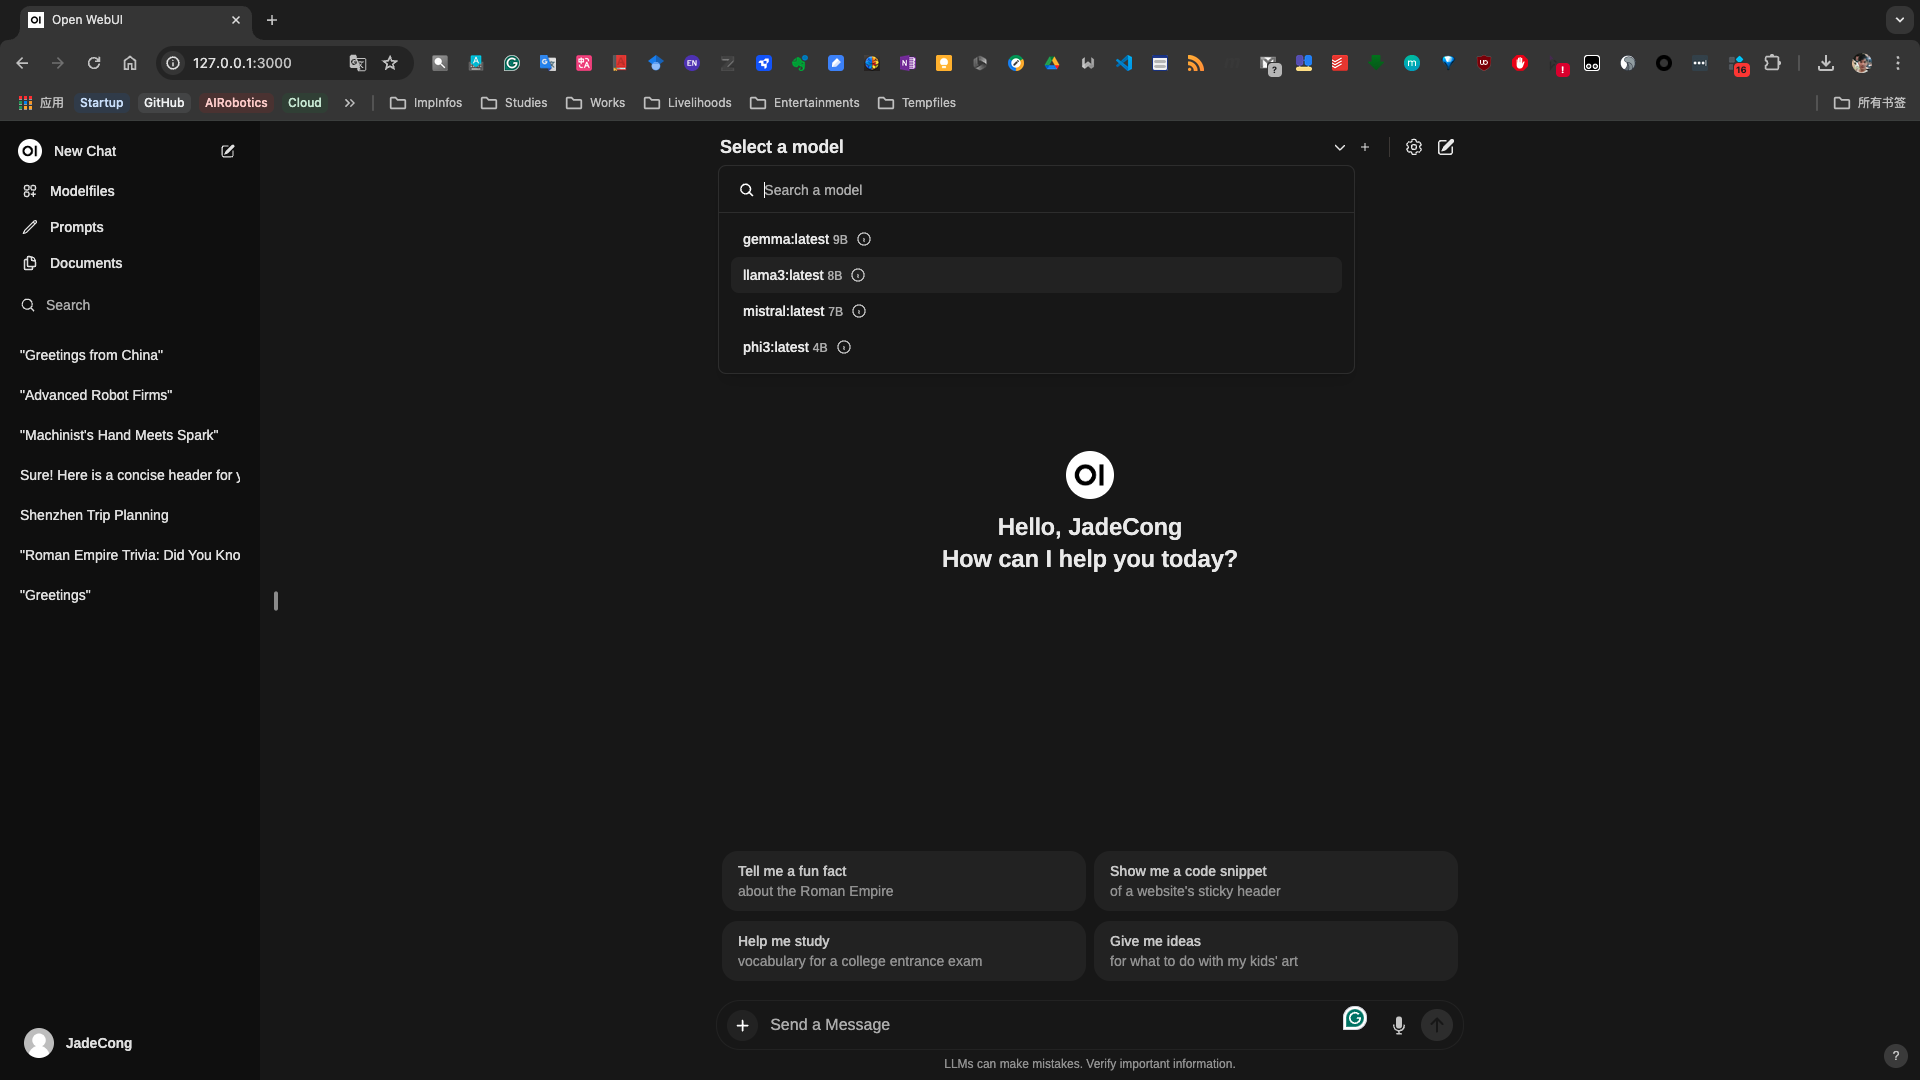This screenshot has height=1080, width=1920.
Task: Expand browser extensions overflow menu
Action: coord(1774,62)
